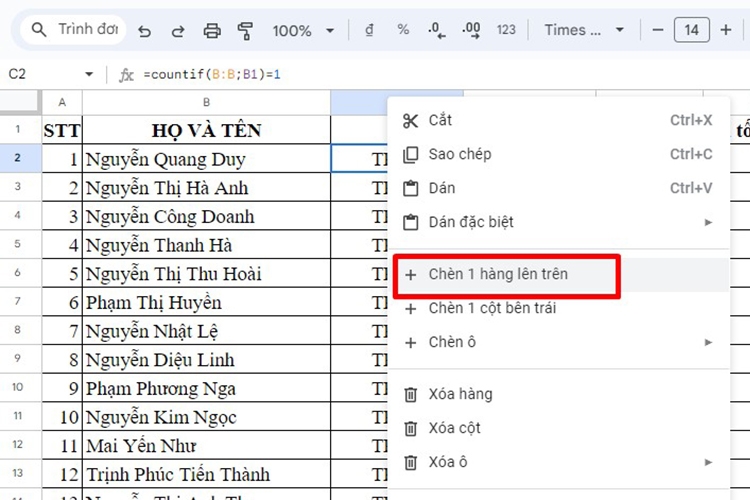Click the scissors icon beside Cắt
Image resolution: width=750 pixels, height=500 pixels.
click(410, 121)
